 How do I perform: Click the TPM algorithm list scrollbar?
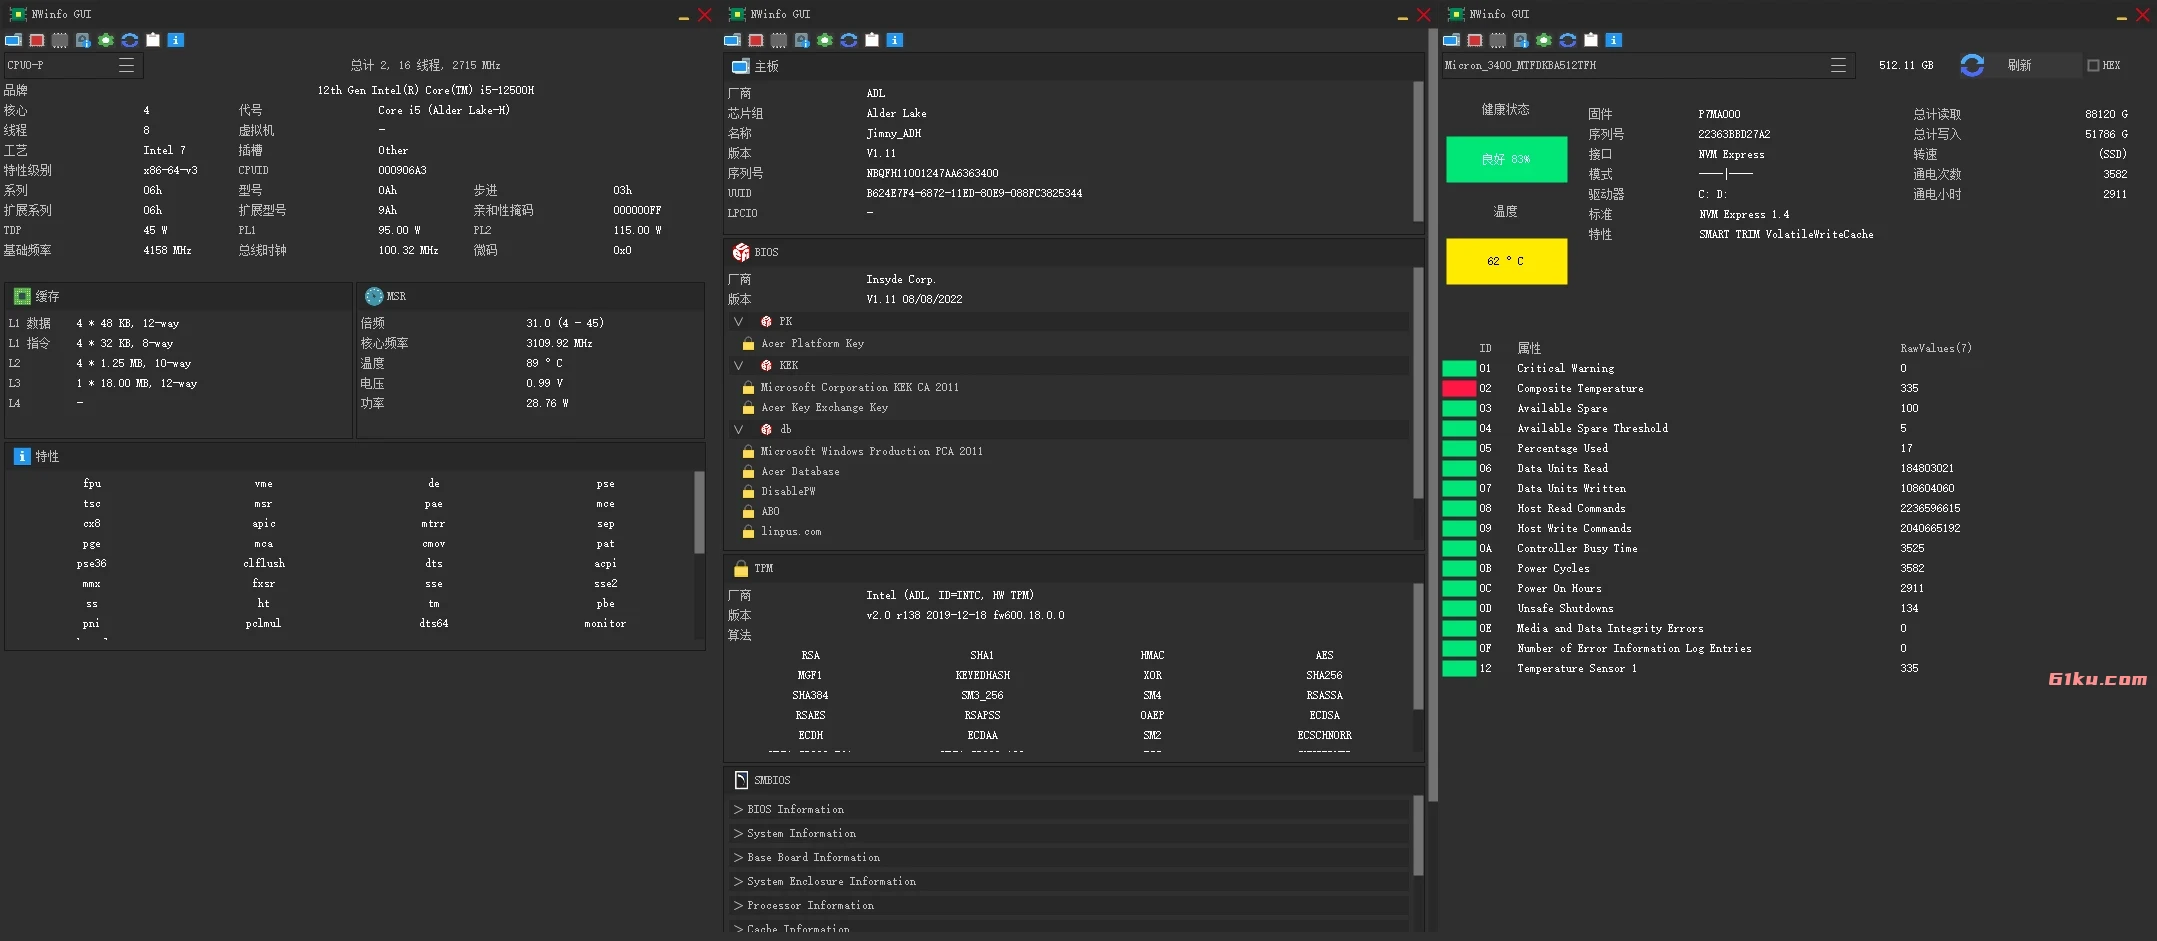point(1418,645)
